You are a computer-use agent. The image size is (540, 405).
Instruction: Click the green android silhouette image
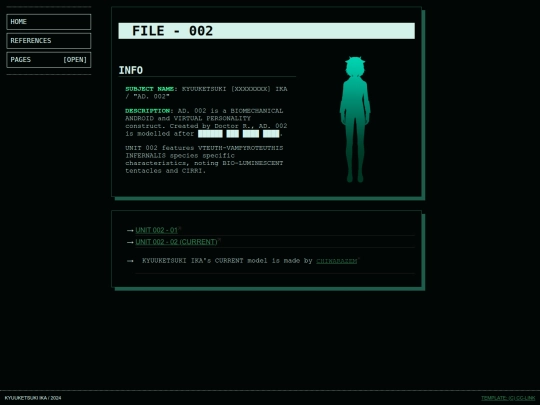(x=355, y=119)
